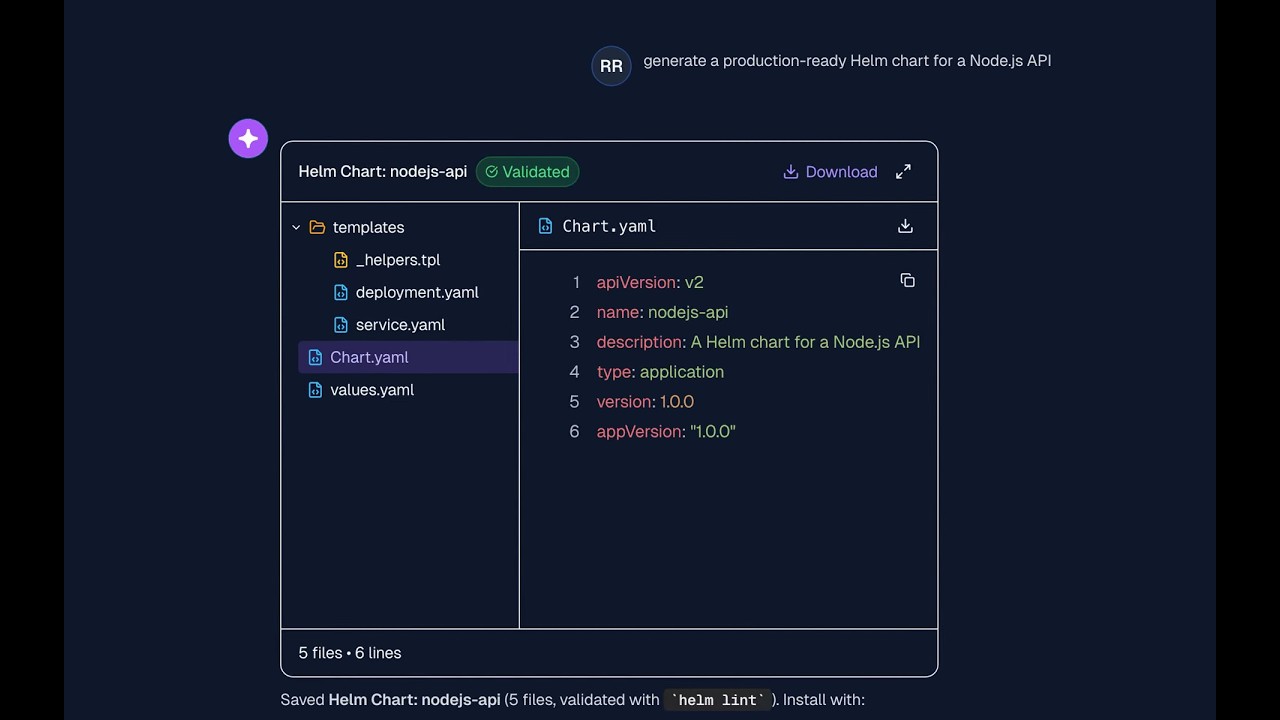Click file icon in Chart.yaml header

[x=545, y=226]
